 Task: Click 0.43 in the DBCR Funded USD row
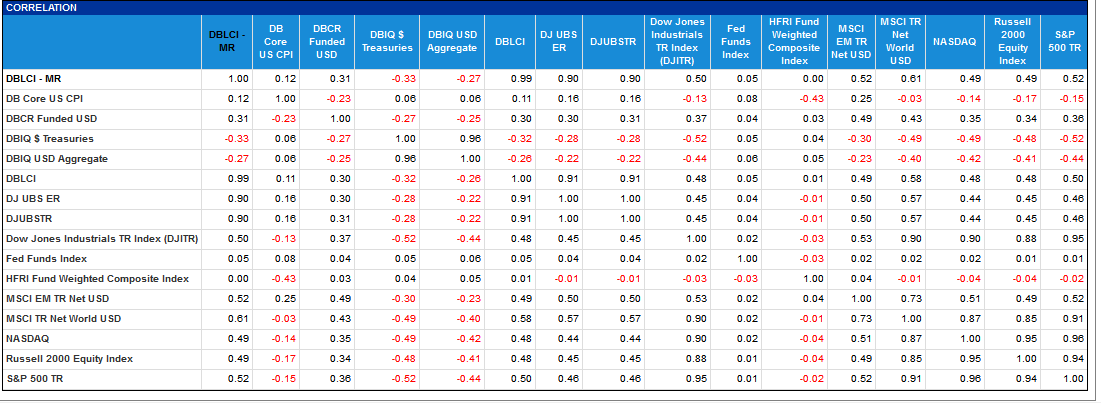[909, 119]
